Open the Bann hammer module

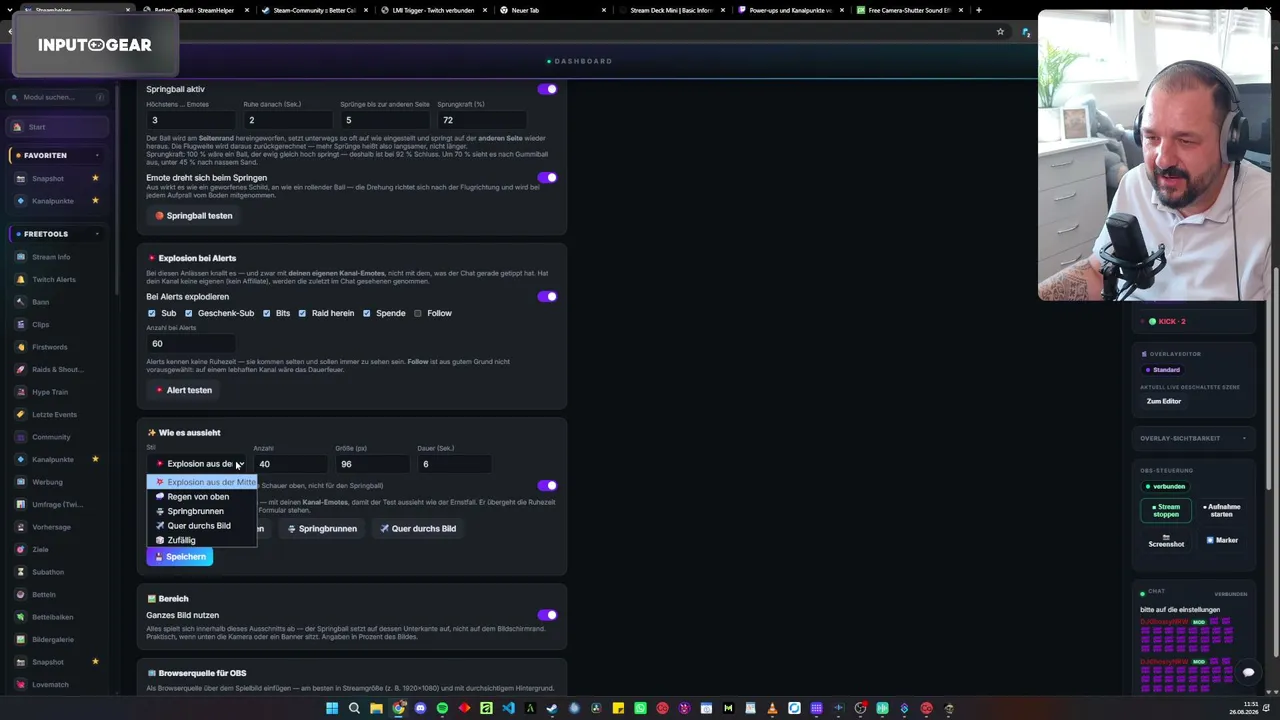[20, 302]
